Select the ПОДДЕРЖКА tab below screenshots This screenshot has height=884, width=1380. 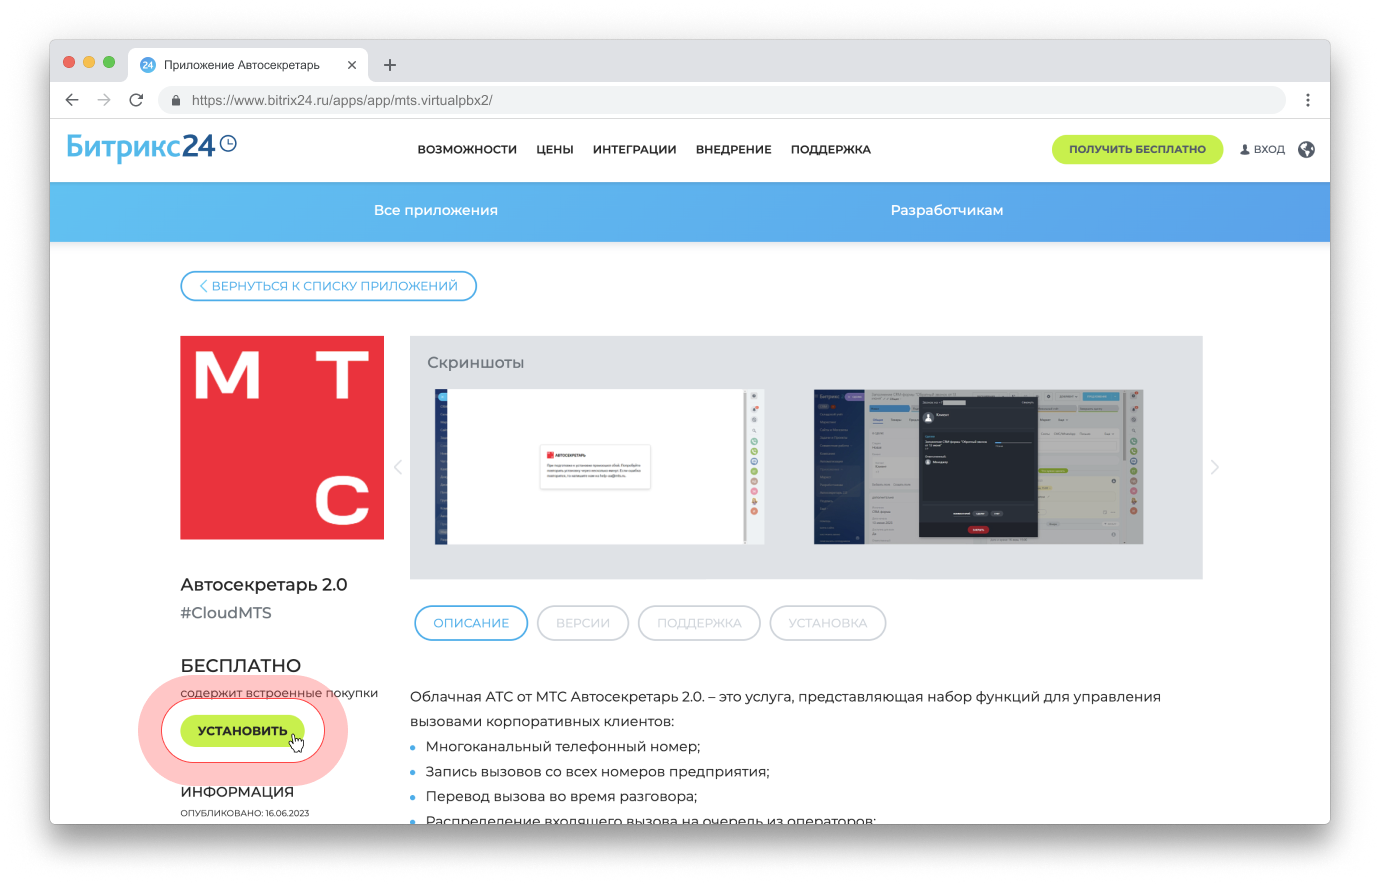[699, 623]
